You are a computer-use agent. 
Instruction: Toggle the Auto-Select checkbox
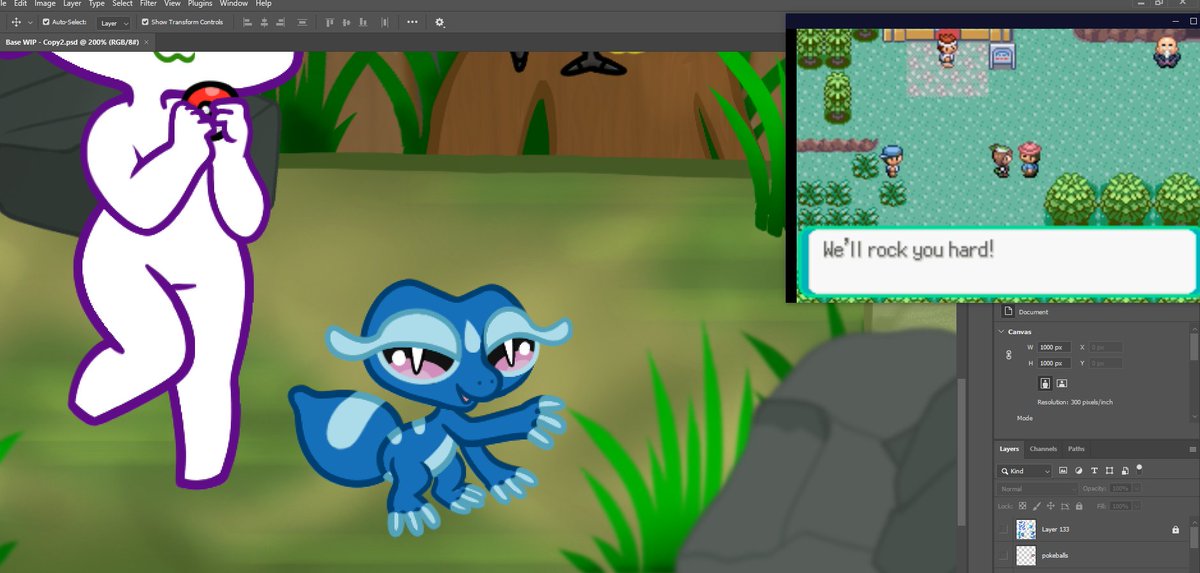point(45,21)
